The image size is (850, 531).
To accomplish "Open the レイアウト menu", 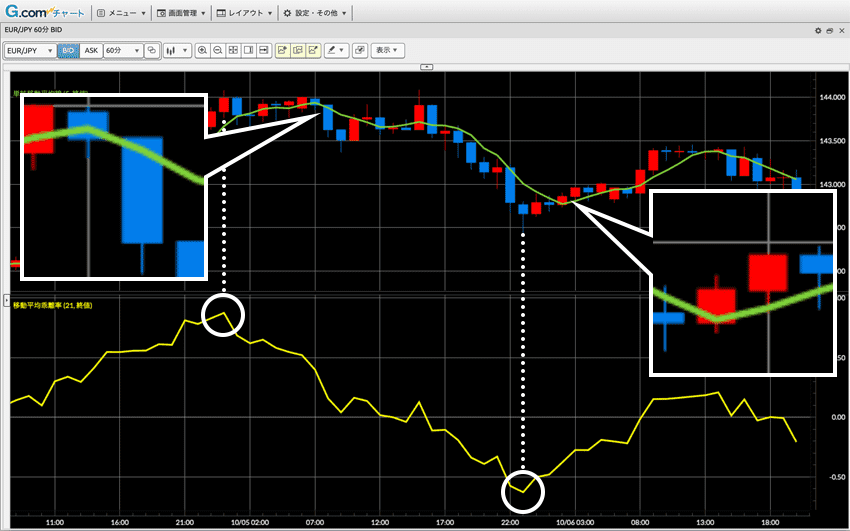I will coord(244,13).
